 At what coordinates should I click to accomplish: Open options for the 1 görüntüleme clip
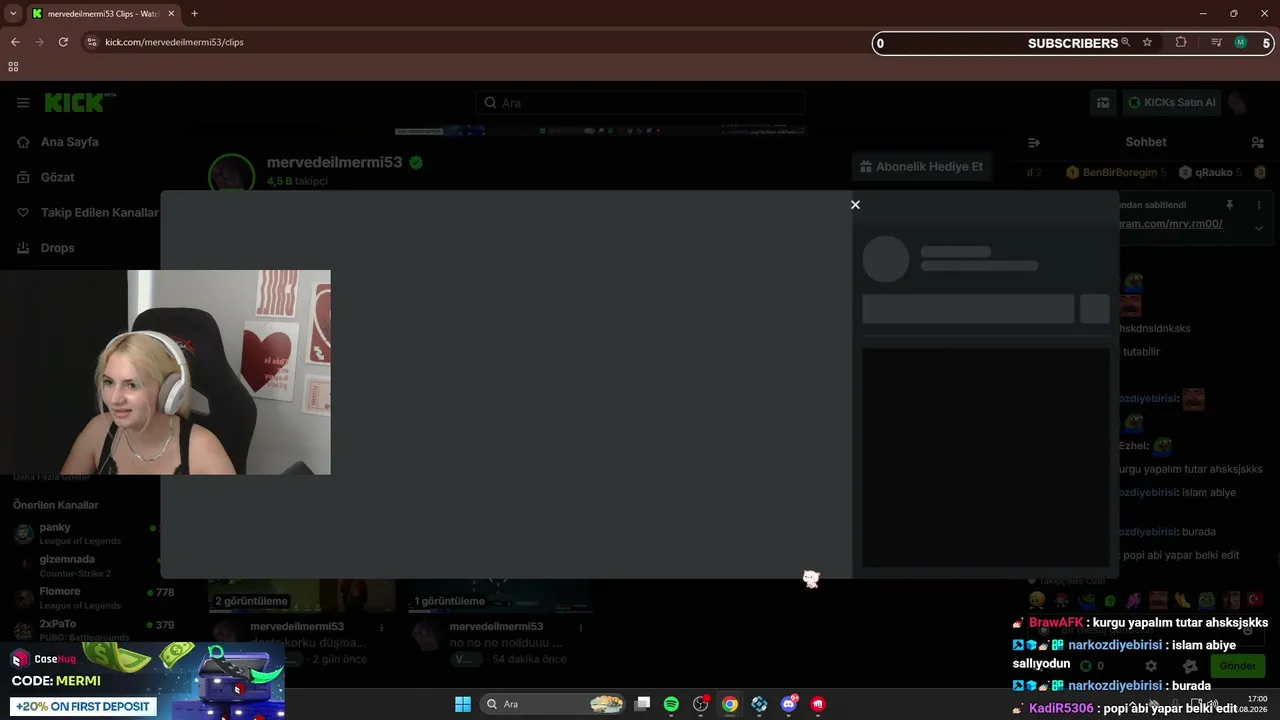pos(580,627)
